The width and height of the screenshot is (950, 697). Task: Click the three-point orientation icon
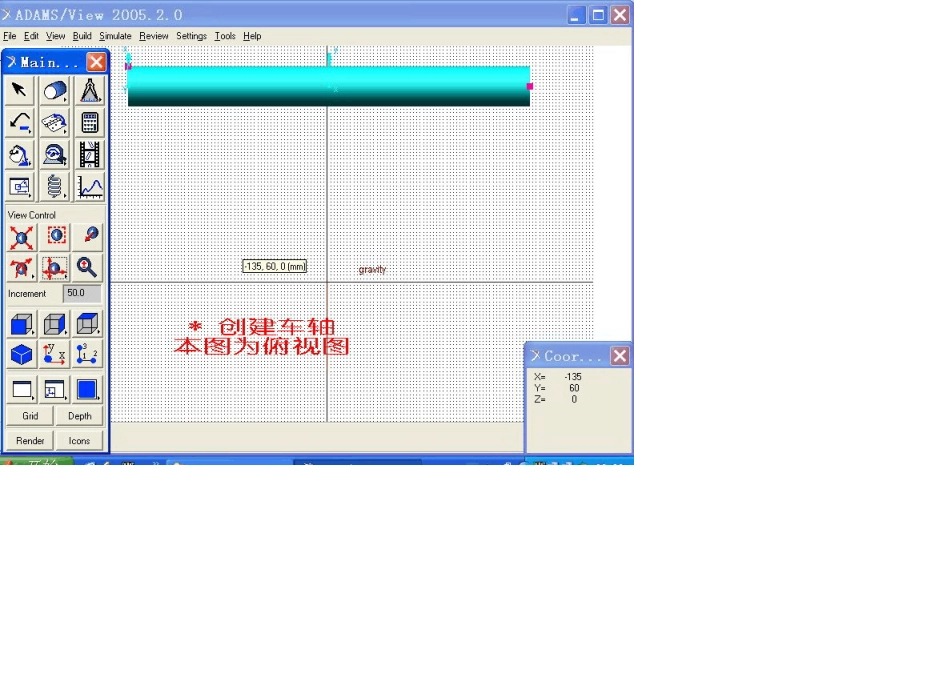pos(88,355)
